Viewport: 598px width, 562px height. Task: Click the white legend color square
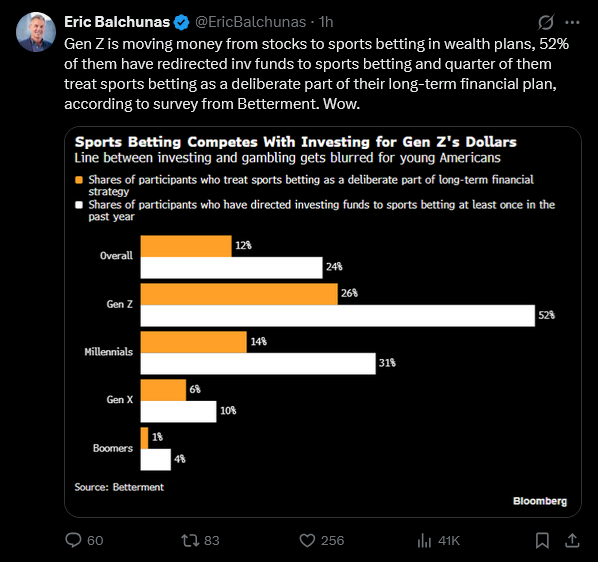point(79,205)
